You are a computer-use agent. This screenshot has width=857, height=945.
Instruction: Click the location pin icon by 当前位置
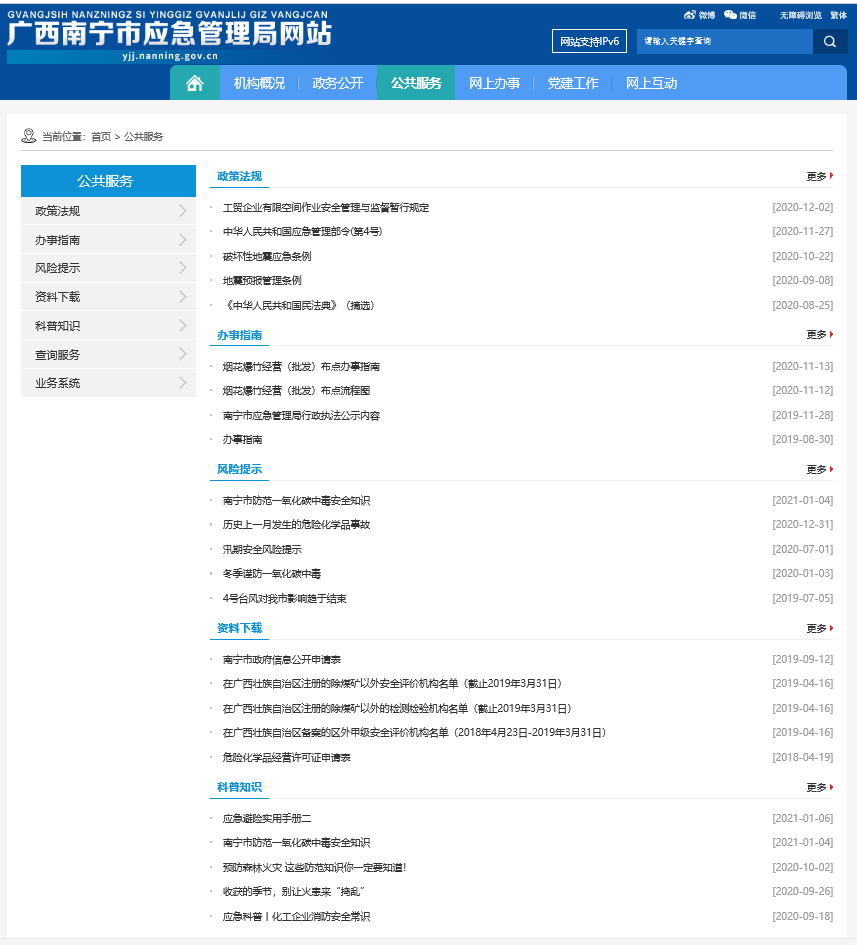point(29,136)
